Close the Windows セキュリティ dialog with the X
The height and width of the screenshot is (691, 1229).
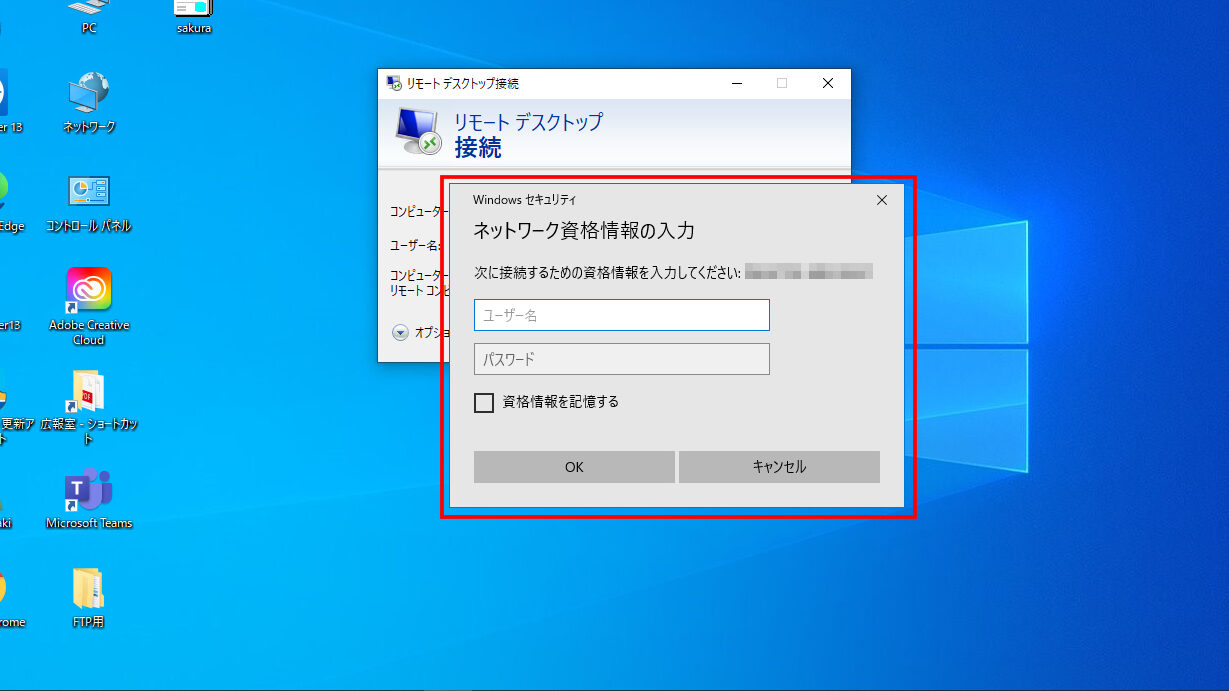click(881, 200)
